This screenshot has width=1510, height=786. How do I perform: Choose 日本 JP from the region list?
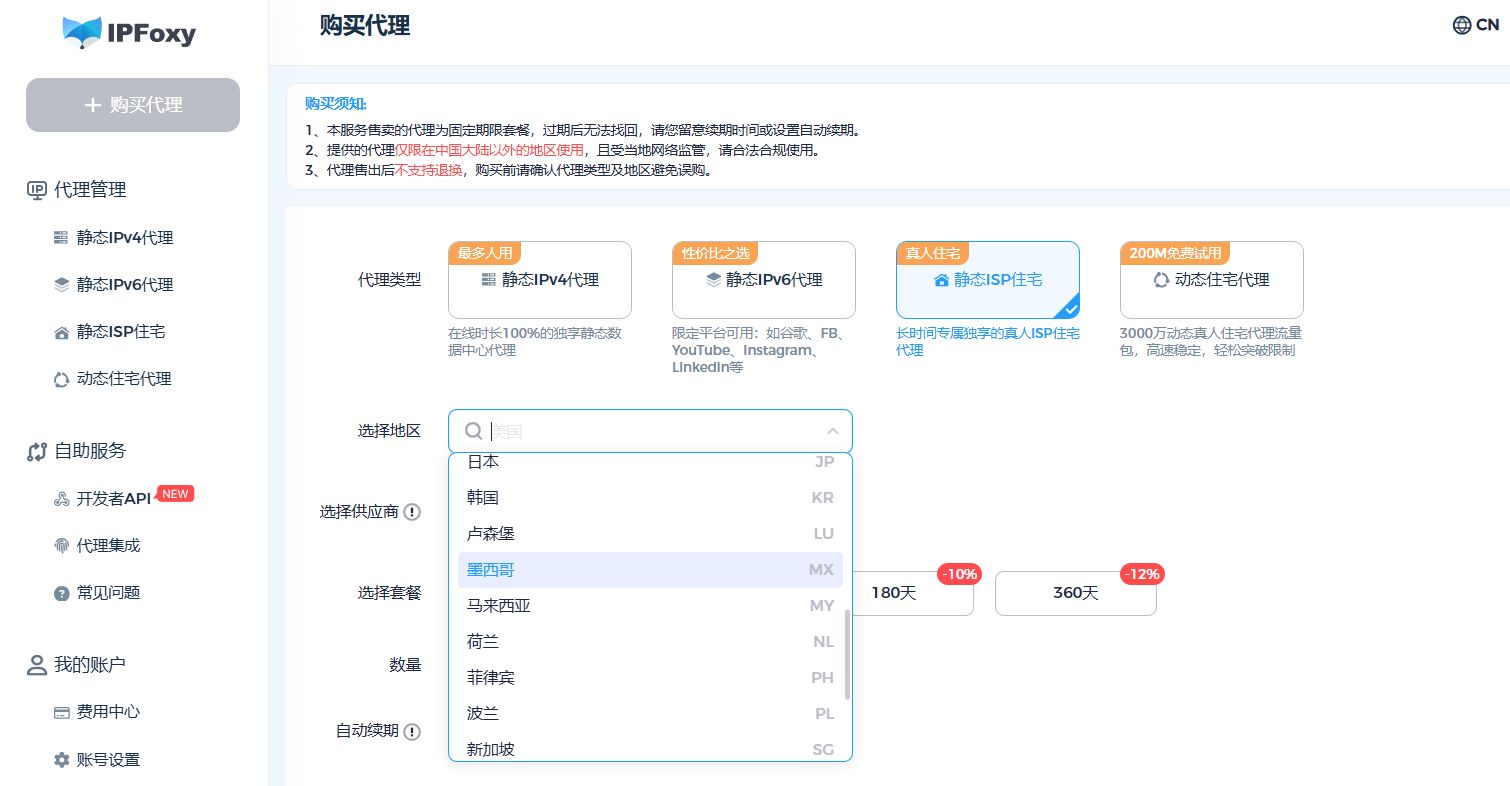[x=650, y=462]
